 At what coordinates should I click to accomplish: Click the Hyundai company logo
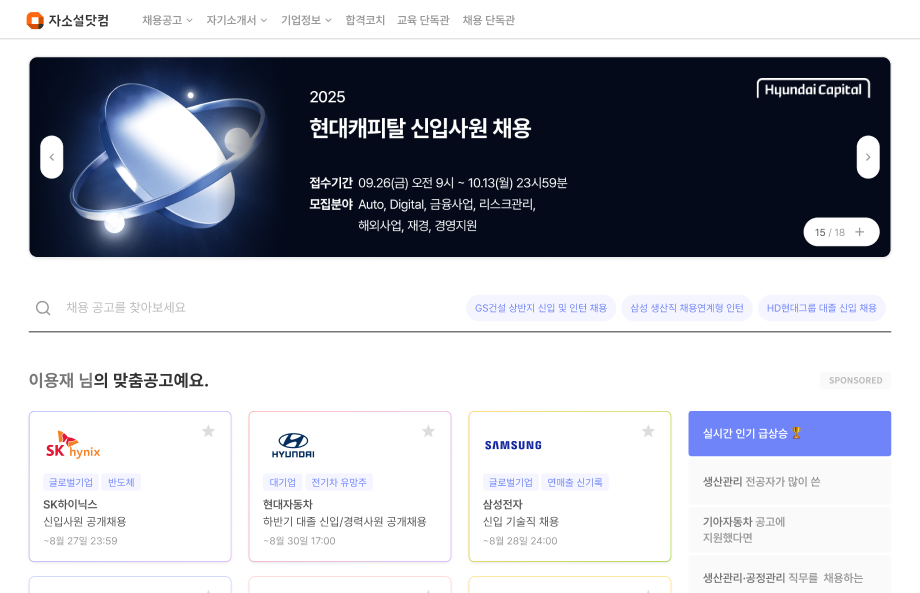[293, 444]
